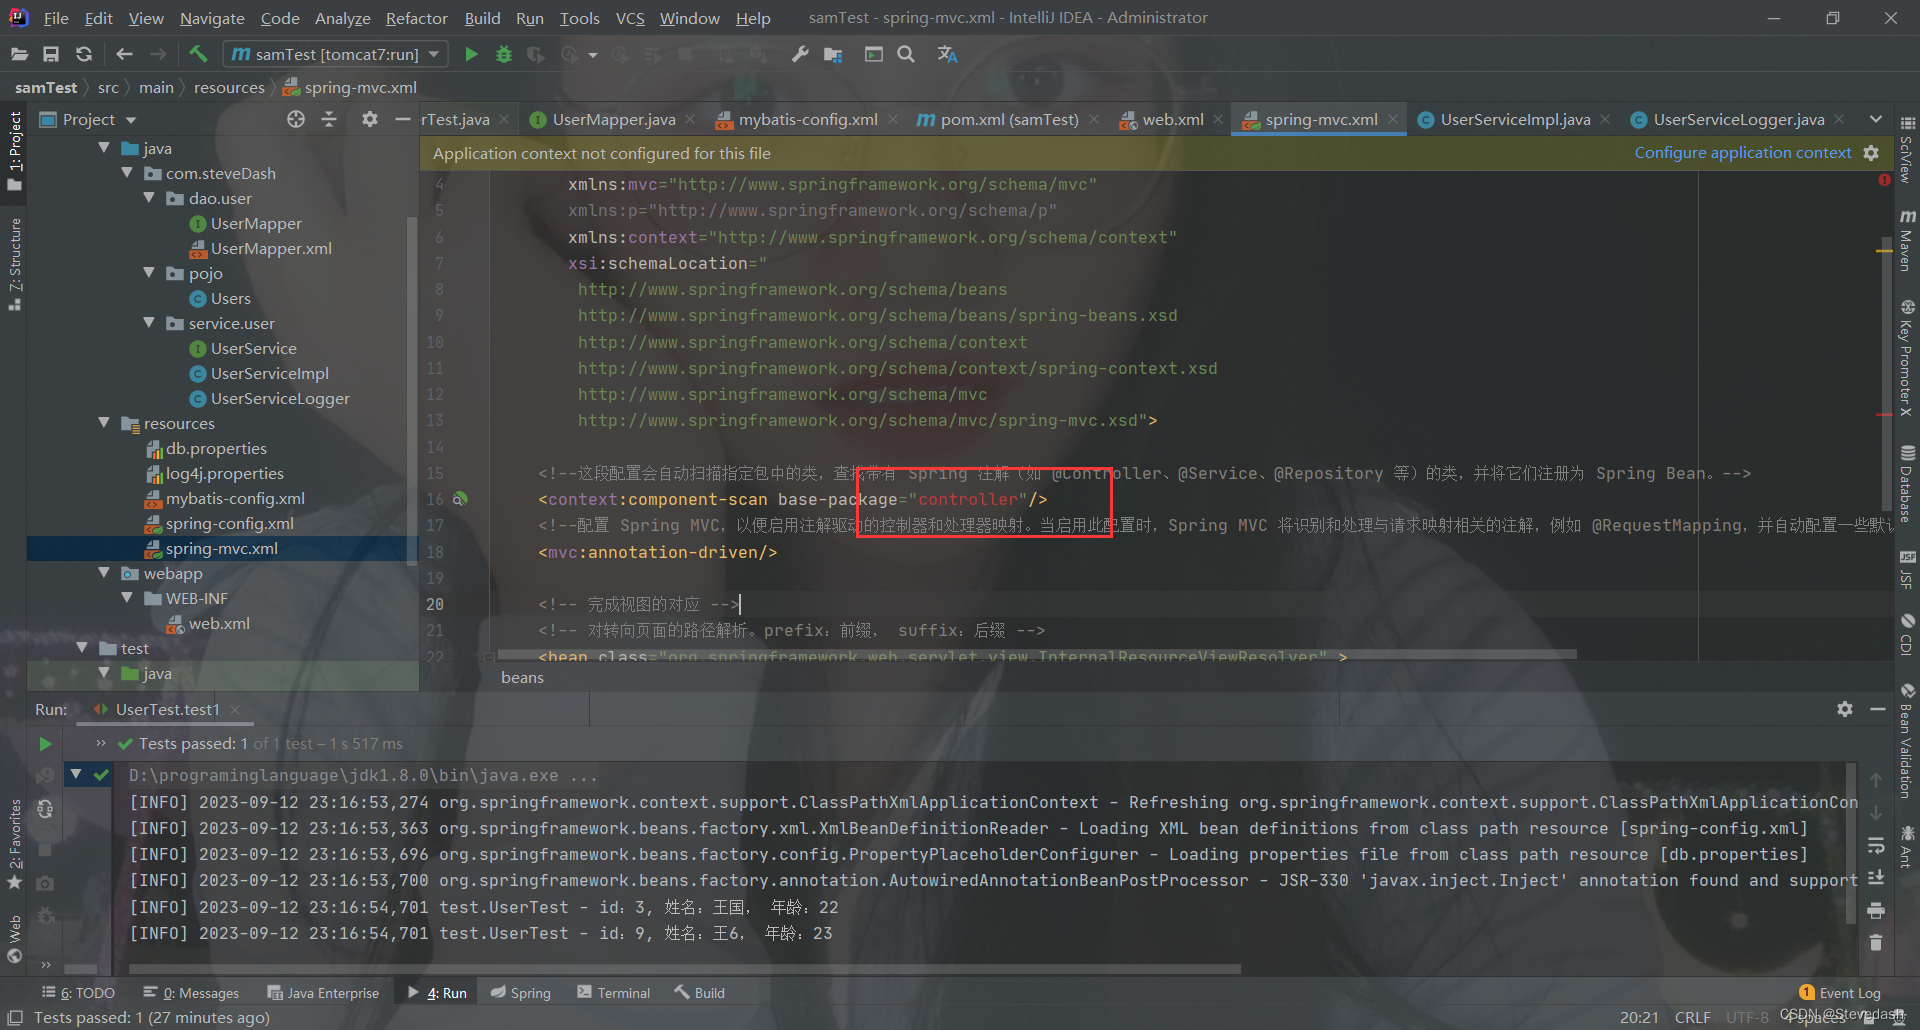Run samTest with the green Run button
Screen dimensions: 1920x1030
pyautogui.click(x=471, y=54)
